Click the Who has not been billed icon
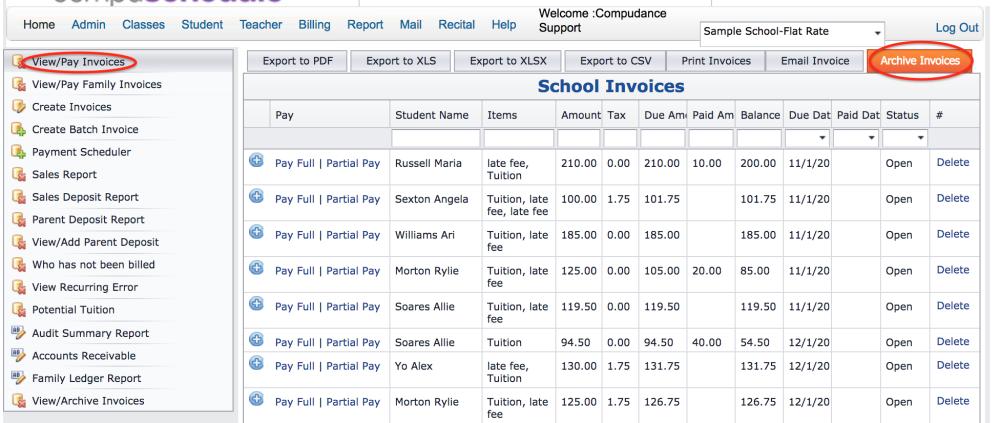This screenshot has width=1000, height=423. [18, 264]
